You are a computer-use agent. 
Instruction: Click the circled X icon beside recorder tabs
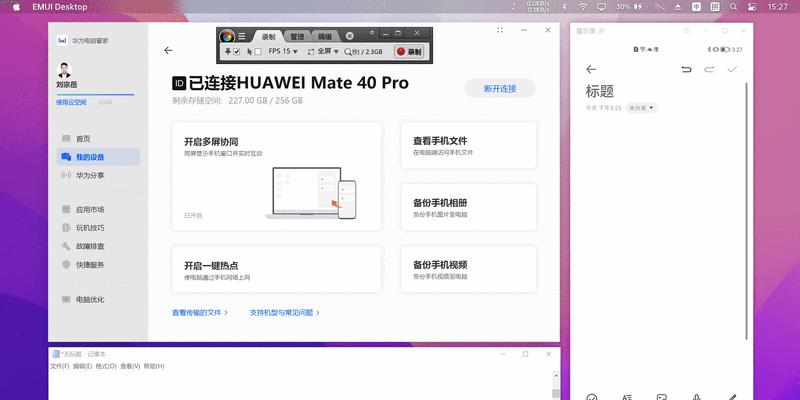(x=349, y=36)
